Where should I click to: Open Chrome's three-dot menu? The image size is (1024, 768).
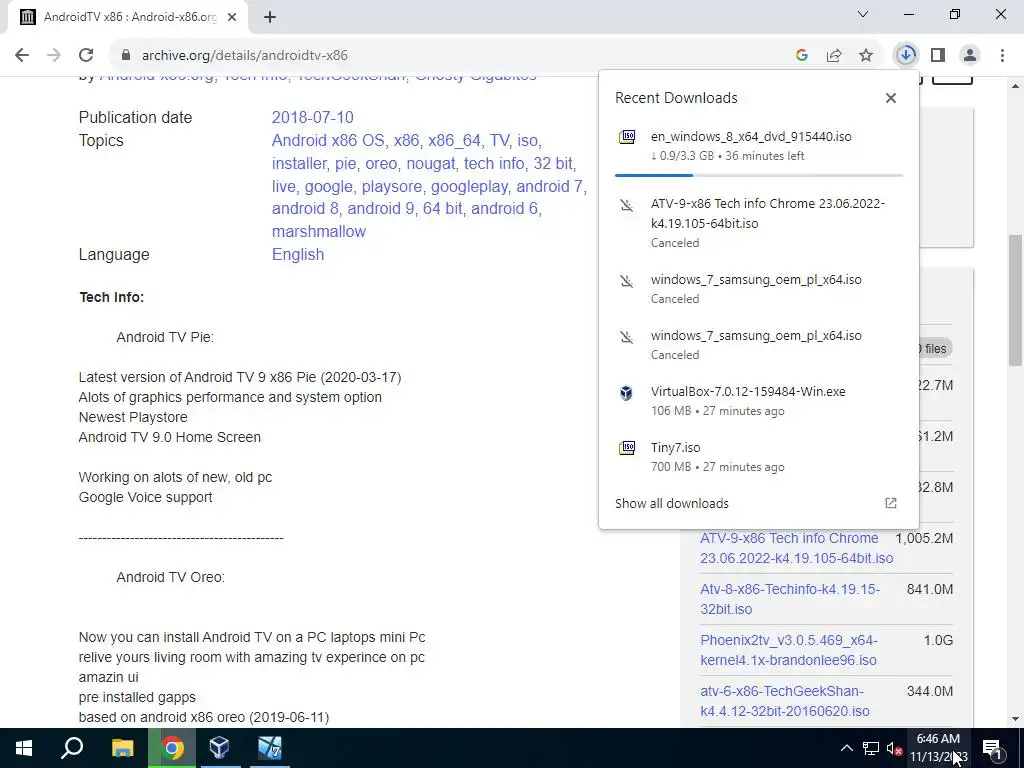(1002, 56)
